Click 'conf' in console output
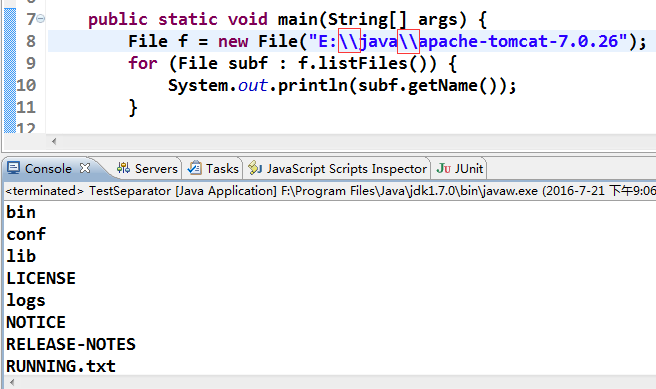Screen dimensions: 656x389 point(26,235)
